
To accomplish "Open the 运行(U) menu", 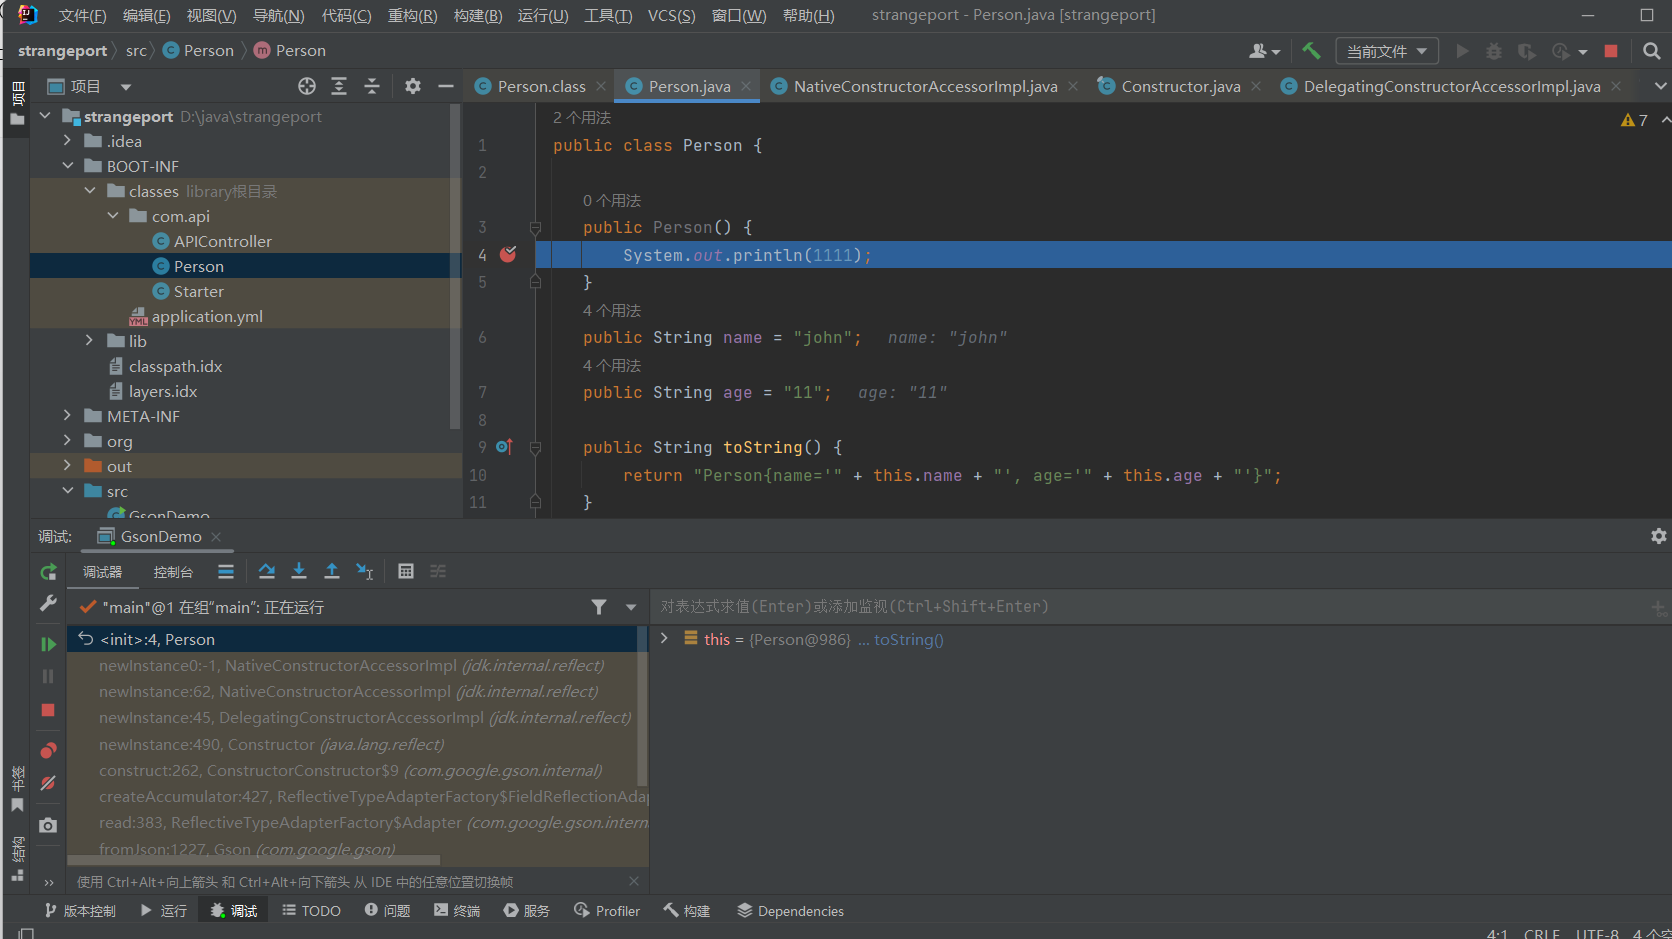I will (x=543, y=15).
